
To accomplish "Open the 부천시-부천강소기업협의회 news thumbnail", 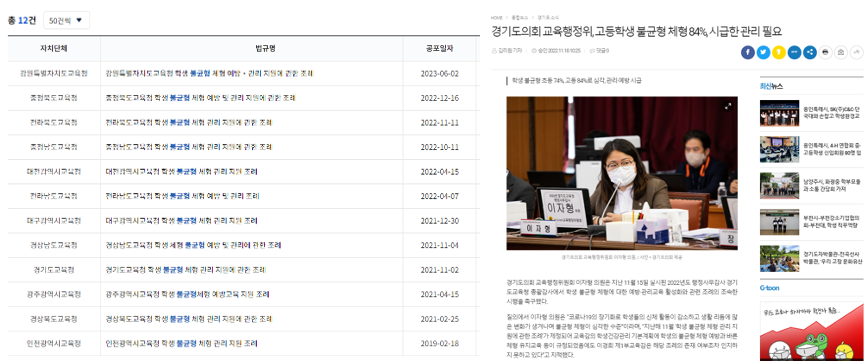I will point(779,222).
